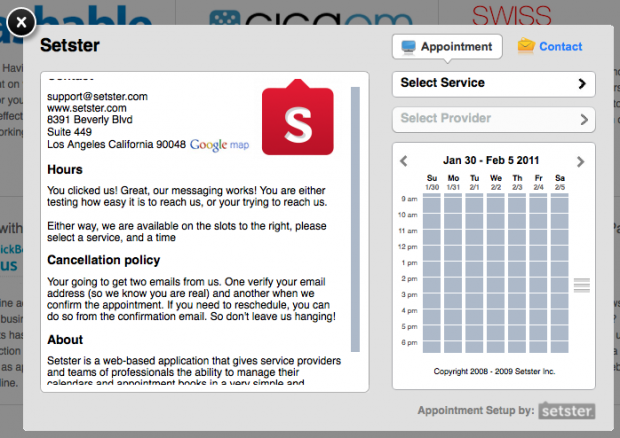Screen dimensions: 620x438
Task: Click the 'www.setster.com' website text
Action: [x=87, y=108]
